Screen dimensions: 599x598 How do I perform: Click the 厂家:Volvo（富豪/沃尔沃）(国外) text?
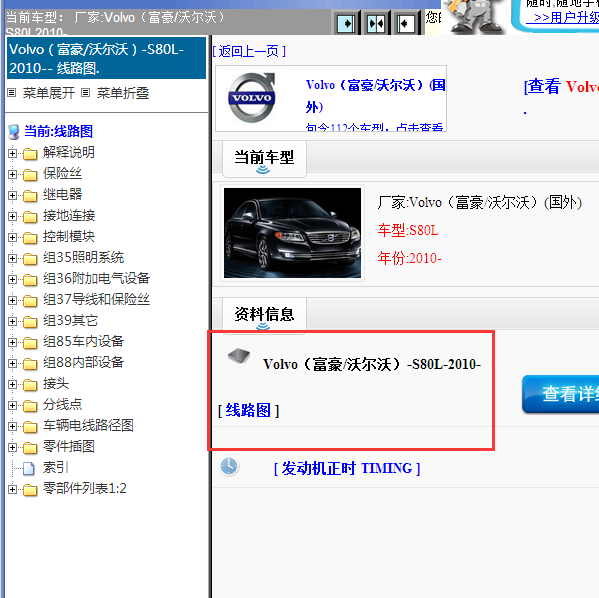click(480, 203)
